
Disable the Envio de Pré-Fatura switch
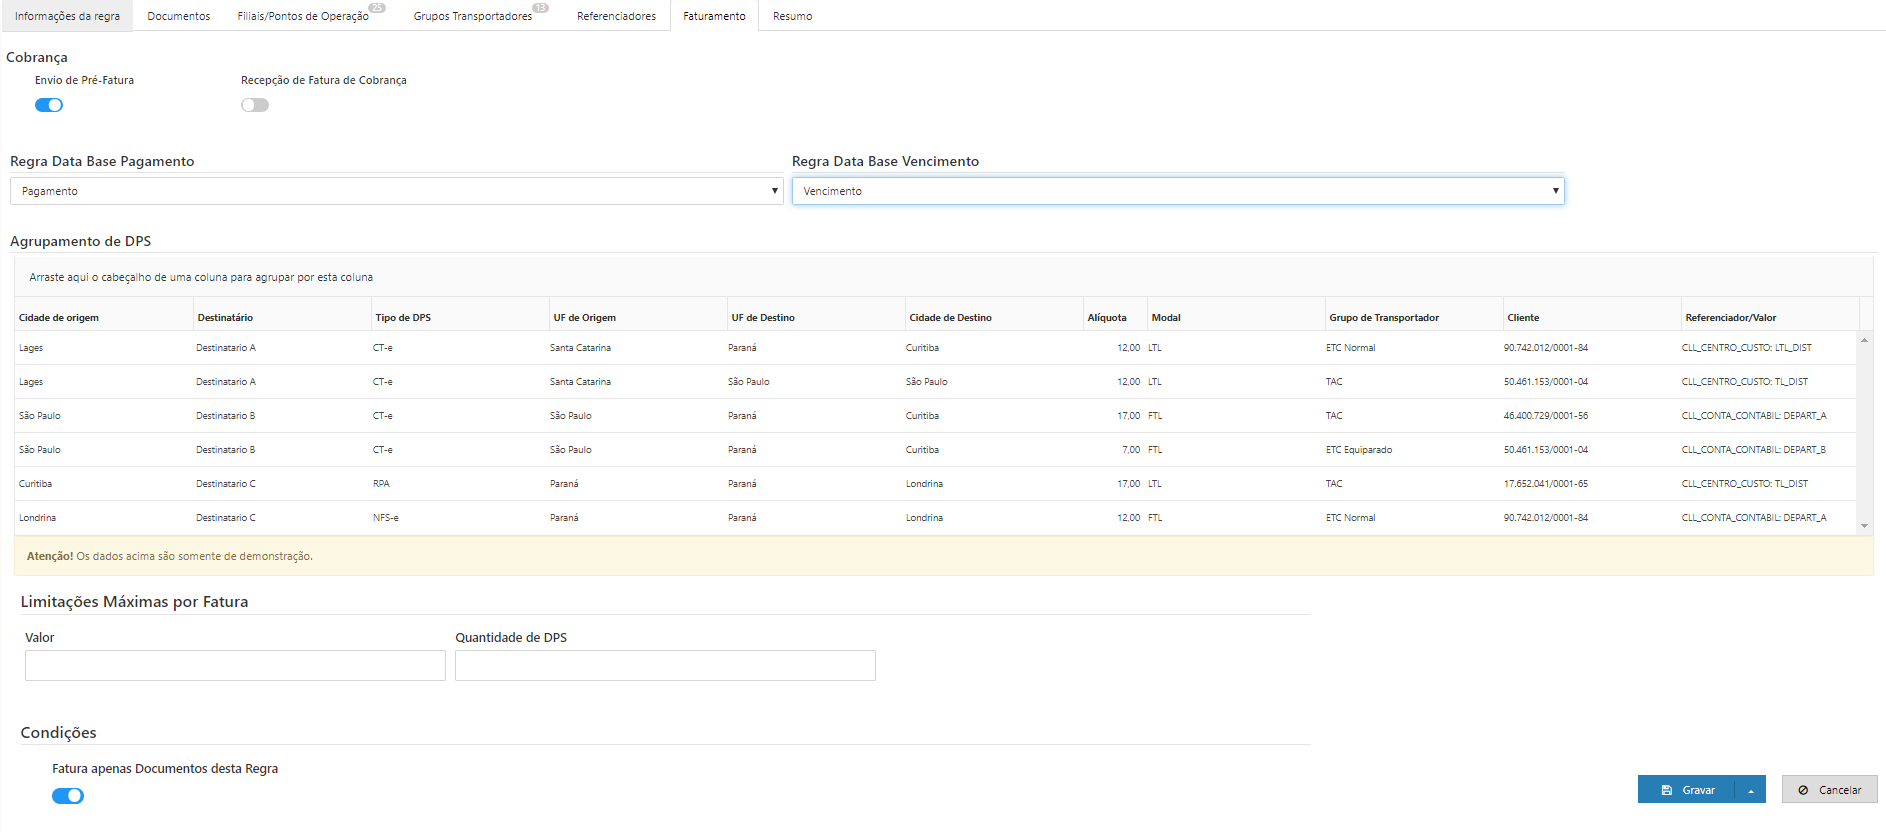49,105
